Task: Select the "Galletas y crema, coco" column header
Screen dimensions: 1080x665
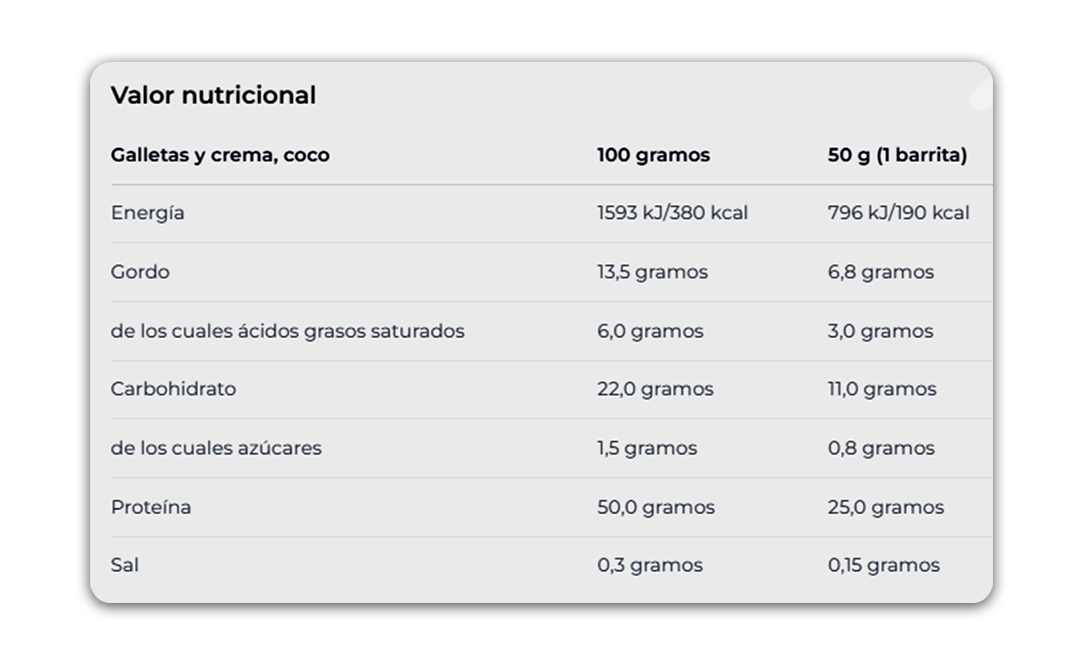Action: coord(220,155)
